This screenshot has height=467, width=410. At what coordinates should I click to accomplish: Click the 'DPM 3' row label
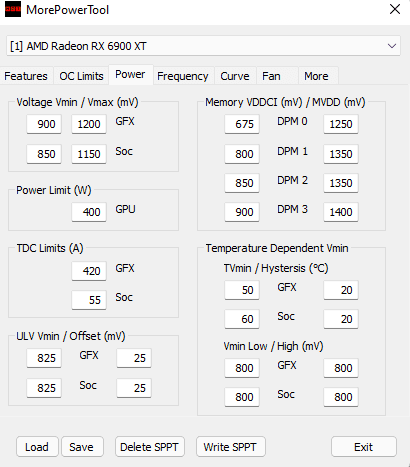[292, 209]
